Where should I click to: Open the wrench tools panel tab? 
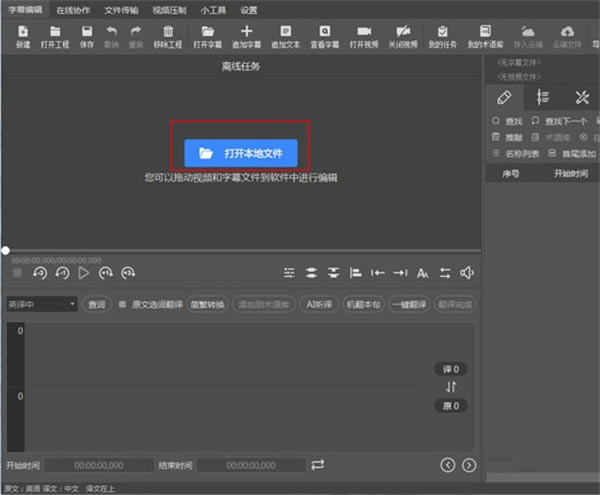click(x=582, y=97)
